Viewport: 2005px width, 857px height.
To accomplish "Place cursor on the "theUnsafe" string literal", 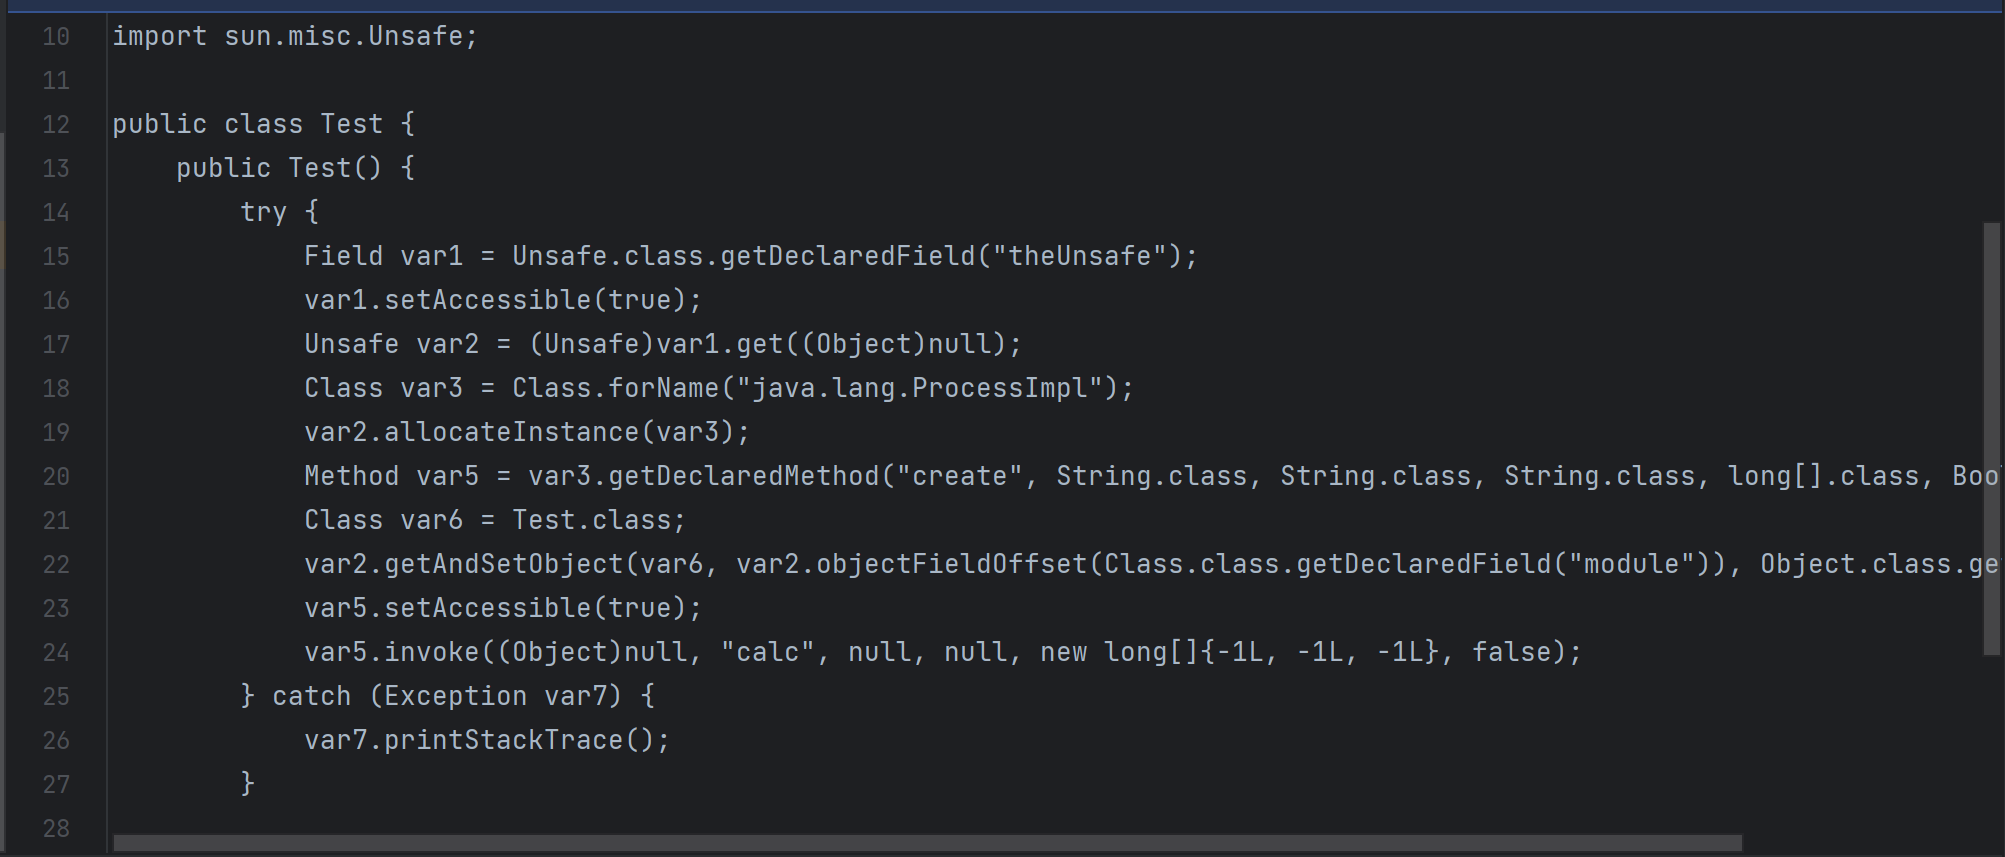I will point(1087,257).
